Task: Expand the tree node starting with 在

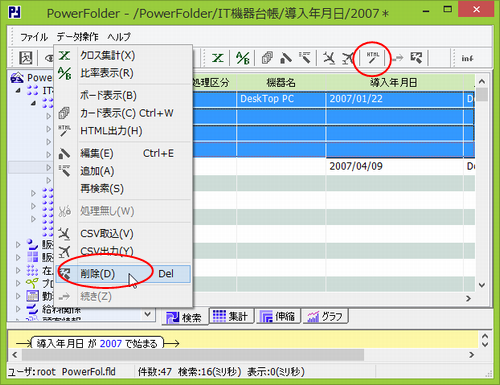Action: point(18,270)
